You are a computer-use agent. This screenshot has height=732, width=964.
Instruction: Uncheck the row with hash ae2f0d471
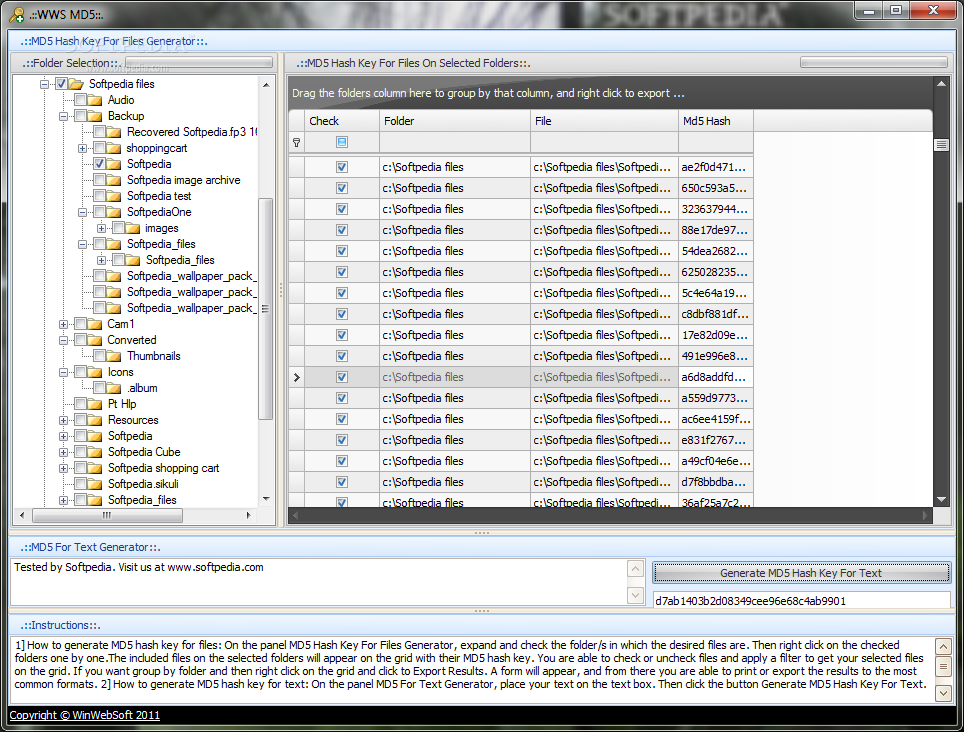(342, 167)
